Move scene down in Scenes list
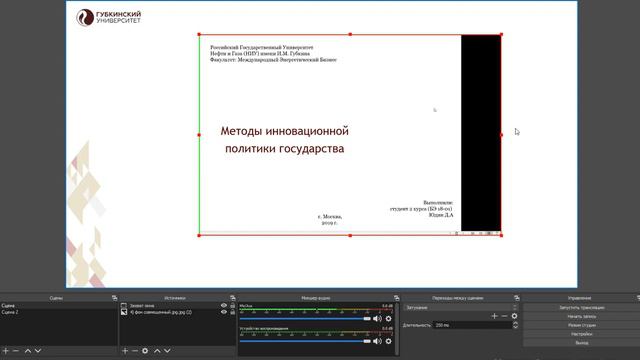Screen dimensions: 640x360 [38, 351]
